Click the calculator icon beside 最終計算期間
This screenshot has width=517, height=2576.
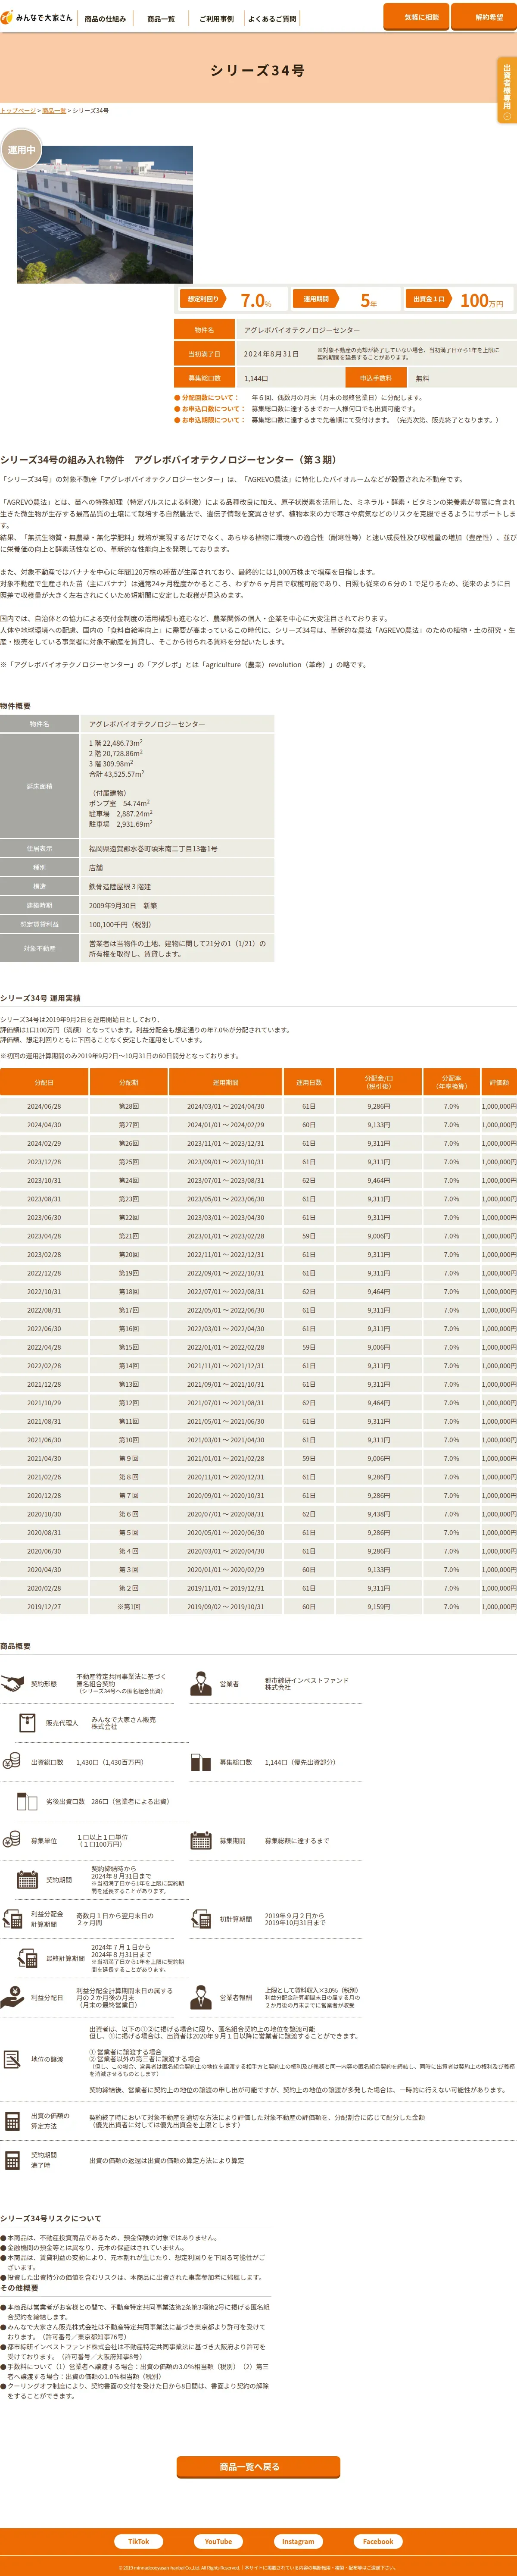tap(27, 1958)
